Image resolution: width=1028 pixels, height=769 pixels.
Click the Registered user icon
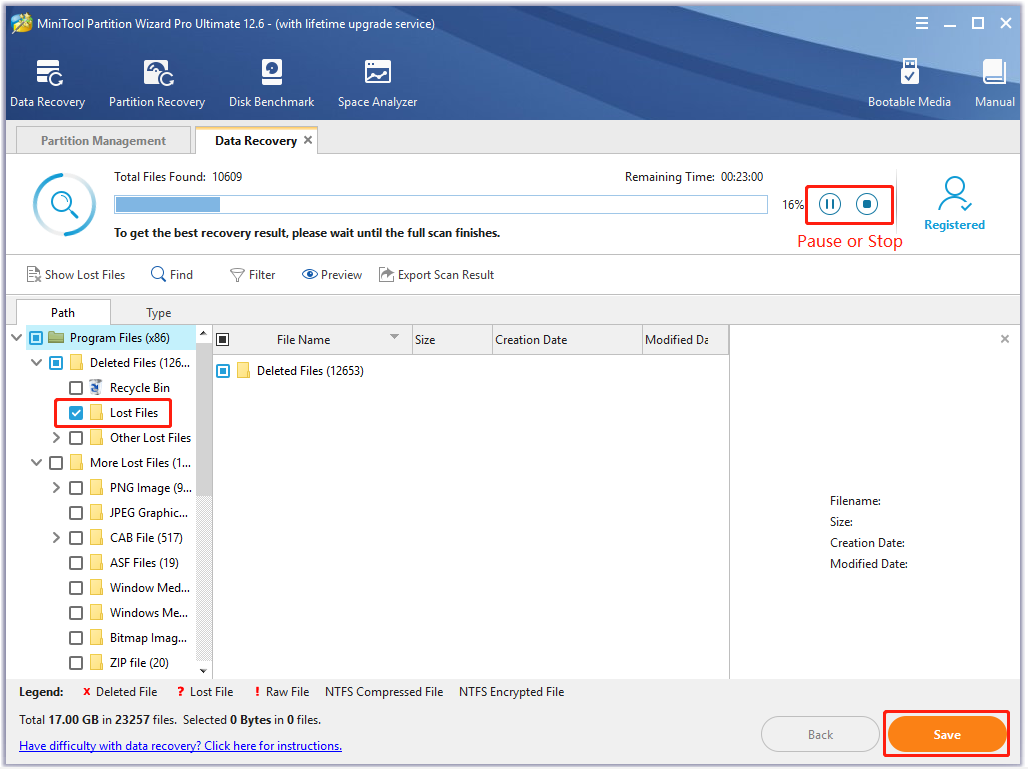point(955,193)
